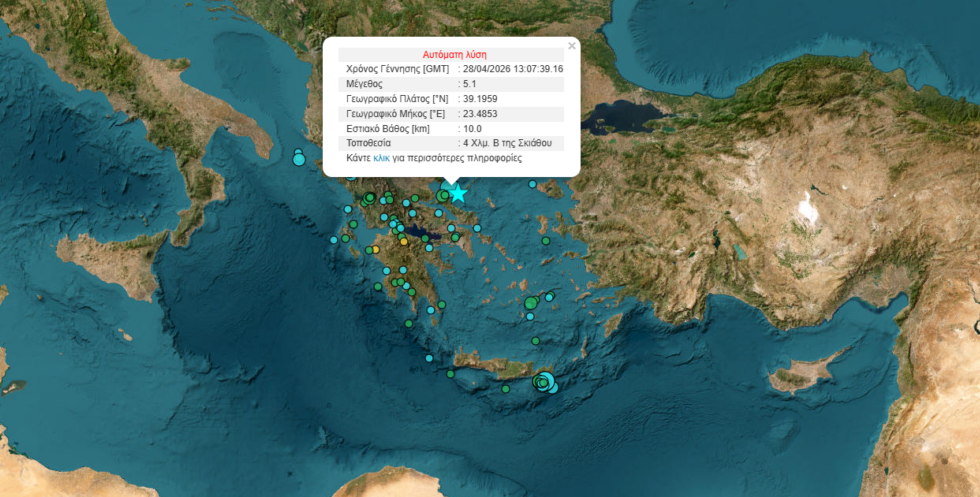The width and height of the screenshot is (980, 497).
Task: Click the Τοποθεσία location value in popup
Action: coord(506,143)
